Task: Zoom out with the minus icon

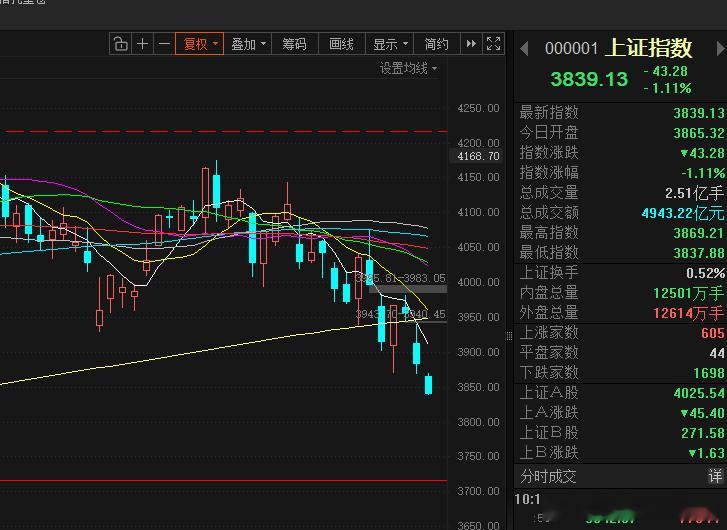Action: click(164, 44)
